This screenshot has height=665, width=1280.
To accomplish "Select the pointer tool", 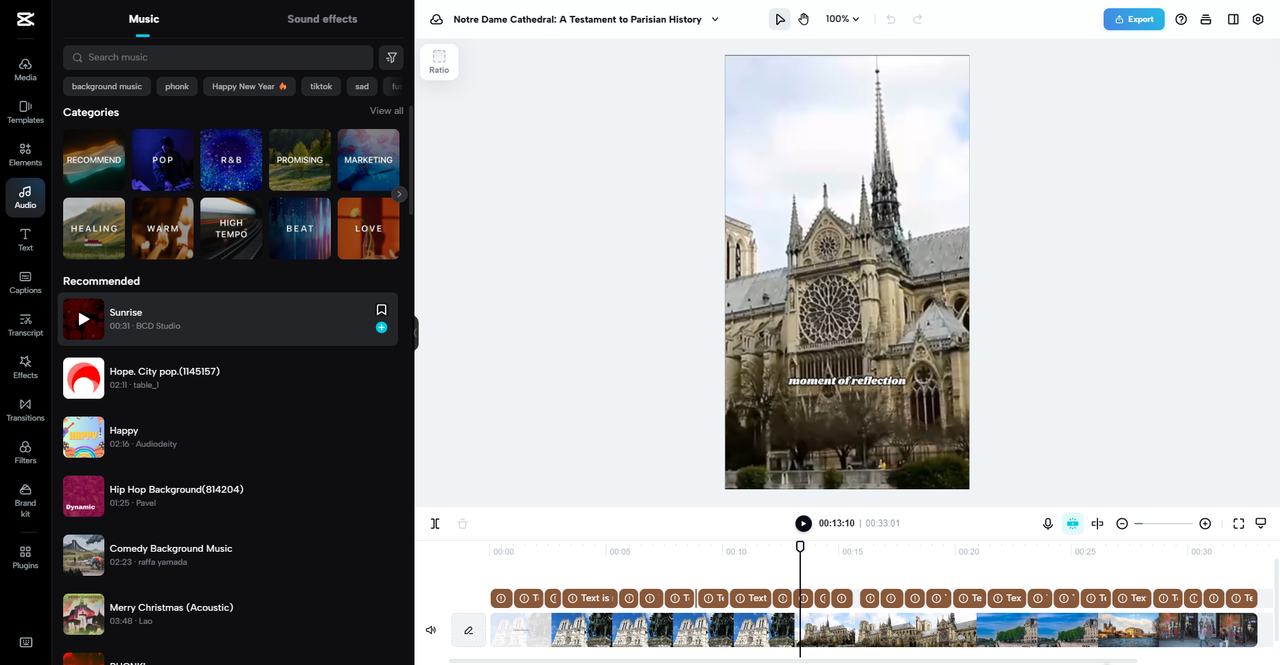I will [x=780, y=19].
